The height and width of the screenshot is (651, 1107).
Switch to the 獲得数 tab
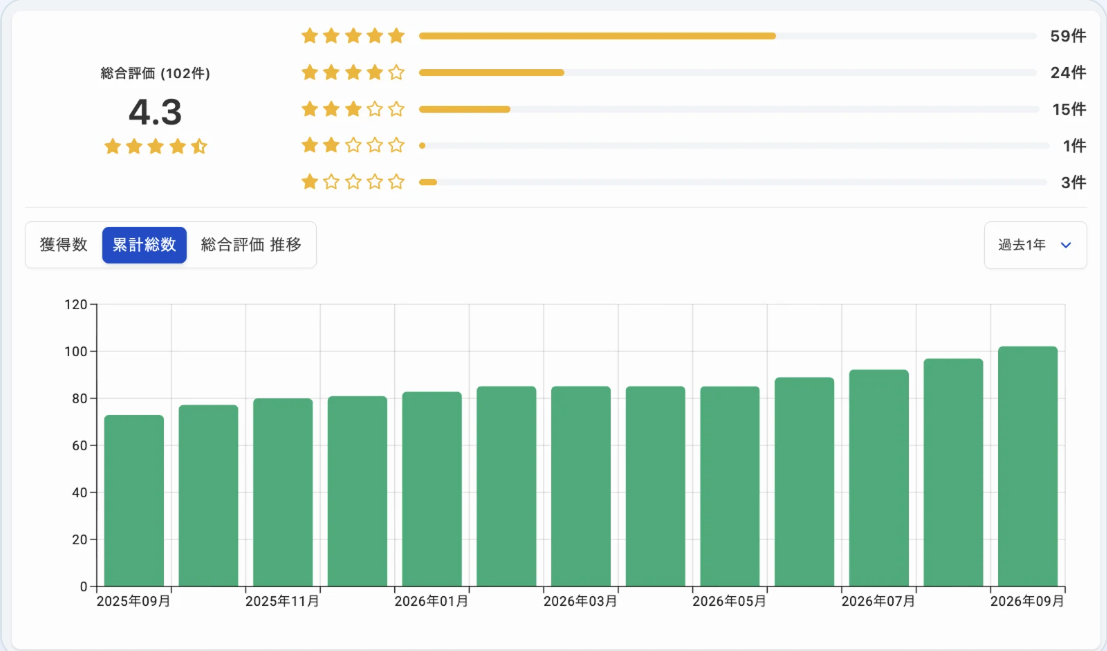pyautogui.click(x=64, y=245)
